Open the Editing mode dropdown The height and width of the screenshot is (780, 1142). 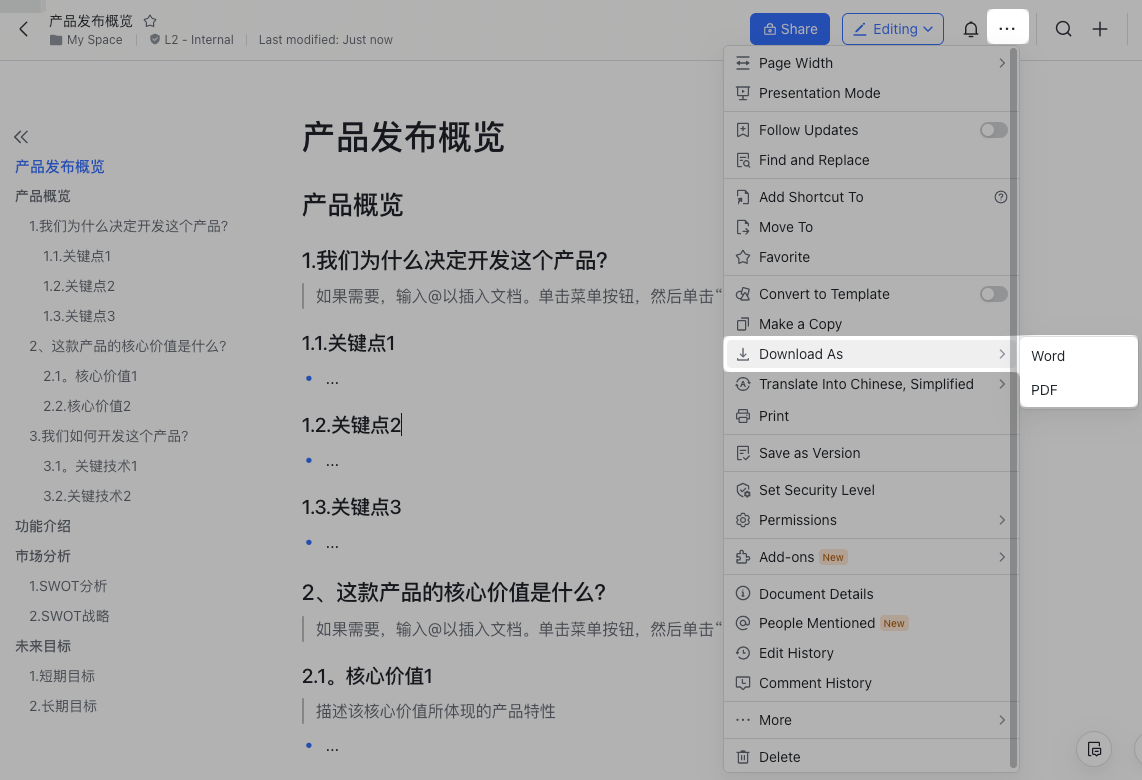893,29
